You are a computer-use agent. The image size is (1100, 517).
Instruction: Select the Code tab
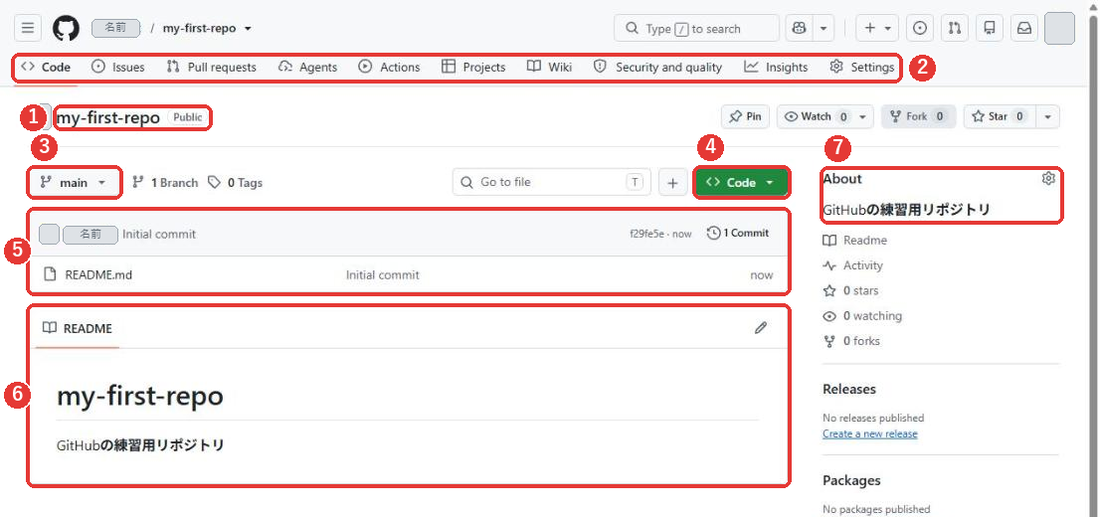46,67
